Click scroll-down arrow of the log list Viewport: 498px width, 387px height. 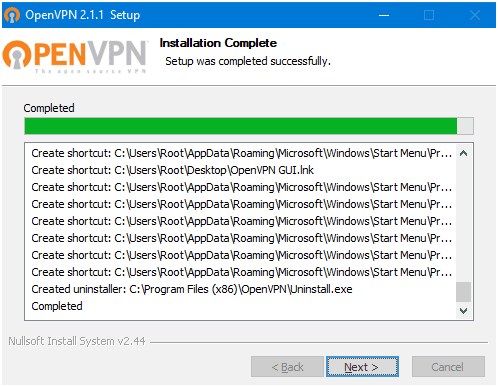463,311
